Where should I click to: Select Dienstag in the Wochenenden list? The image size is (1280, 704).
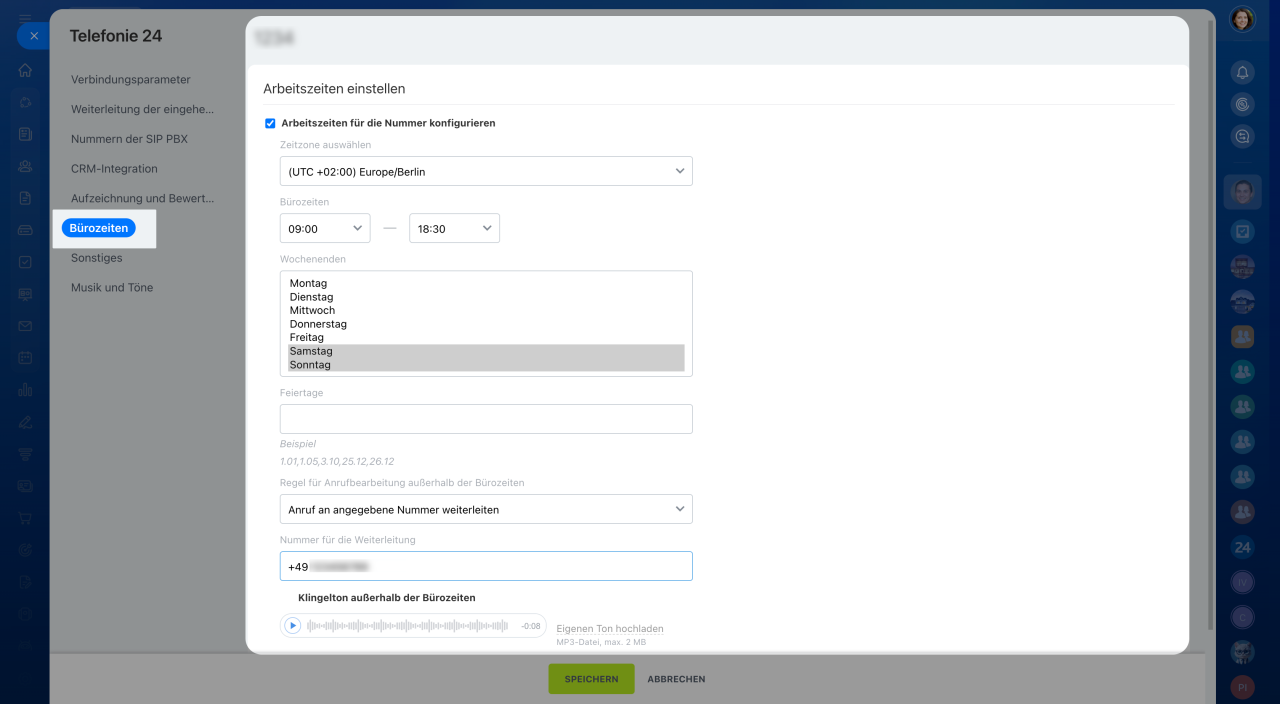(486, 297)
